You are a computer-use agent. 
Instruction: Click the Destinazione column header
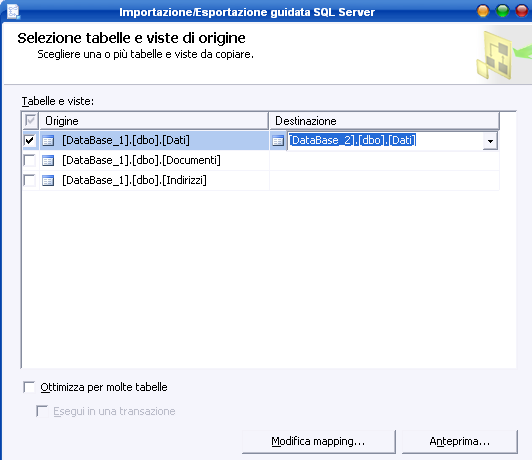[x=384, y=121]
